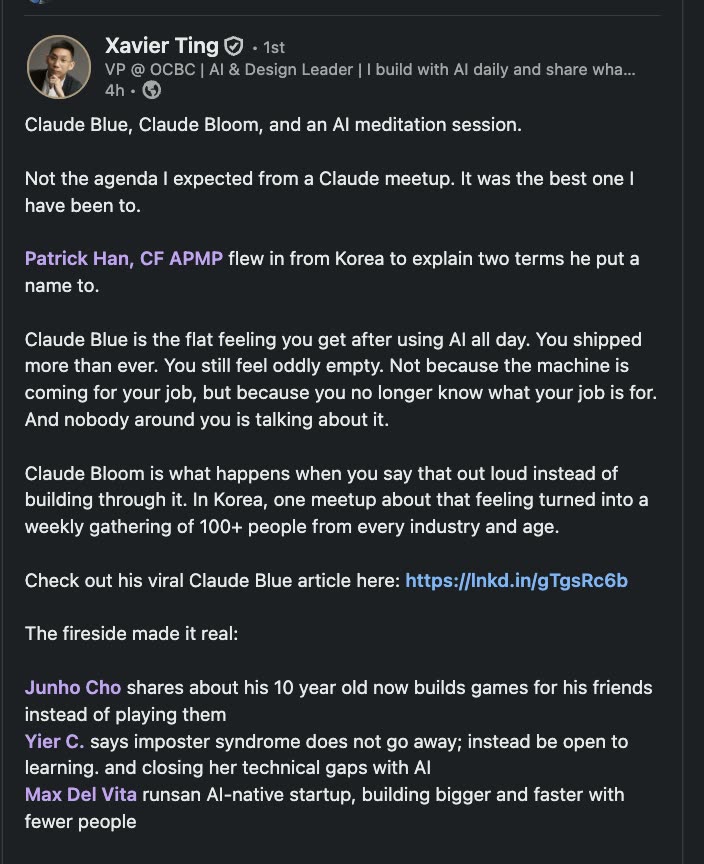This screenshot has height=864, width=704.
Task: Click the "Not the agenda I expected" paragraph
Action: coord(329,192)
